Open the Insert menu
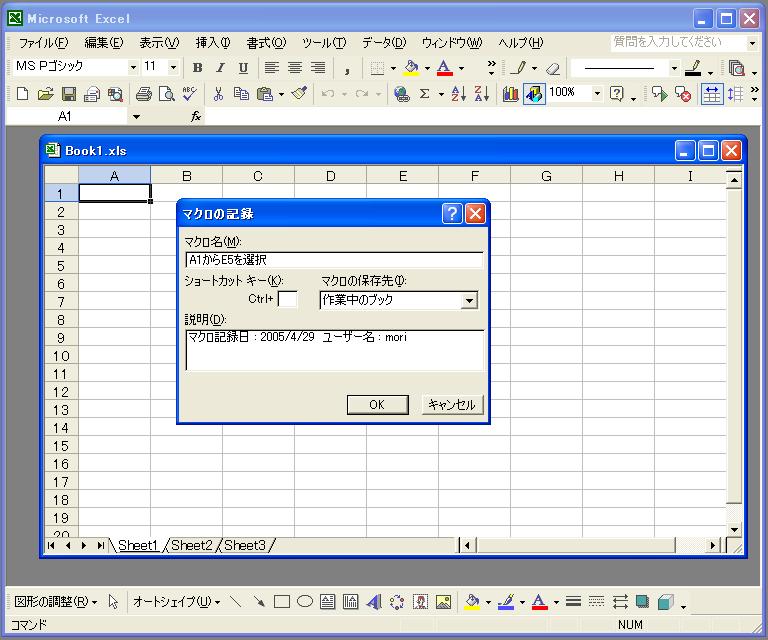 (213, 43)
